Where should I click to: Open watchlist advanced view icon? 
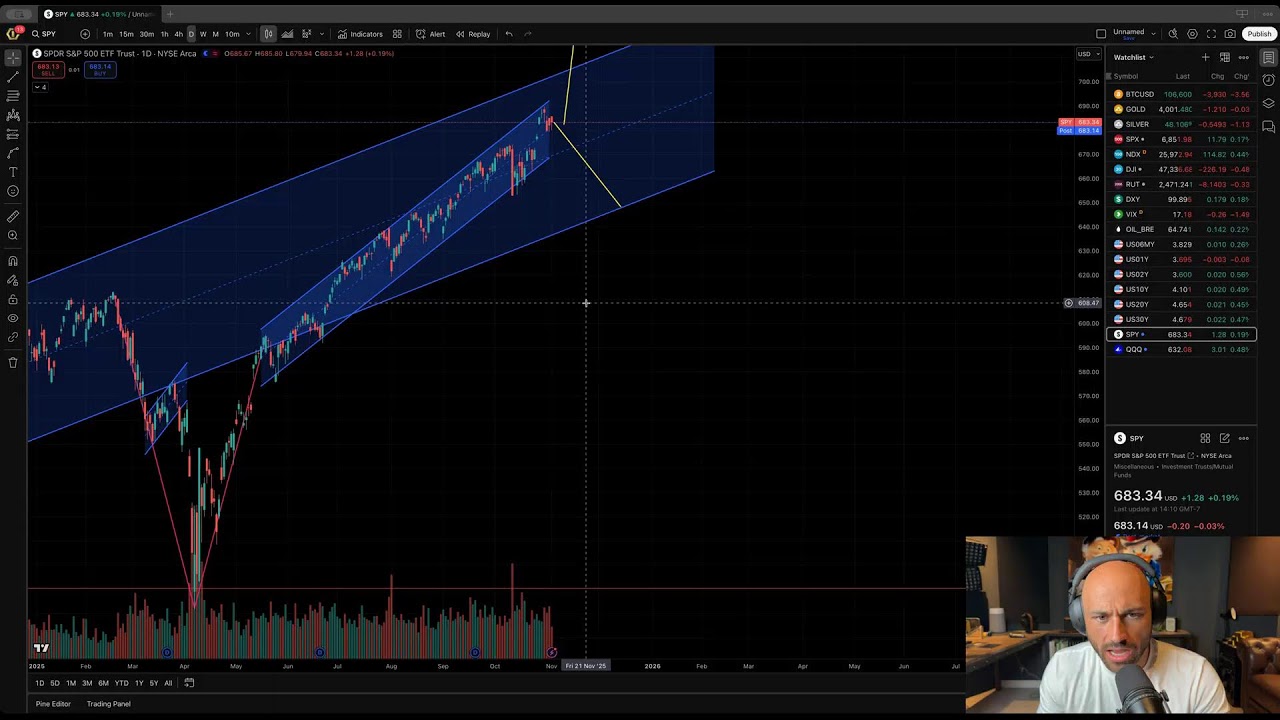coord(1224,57)
